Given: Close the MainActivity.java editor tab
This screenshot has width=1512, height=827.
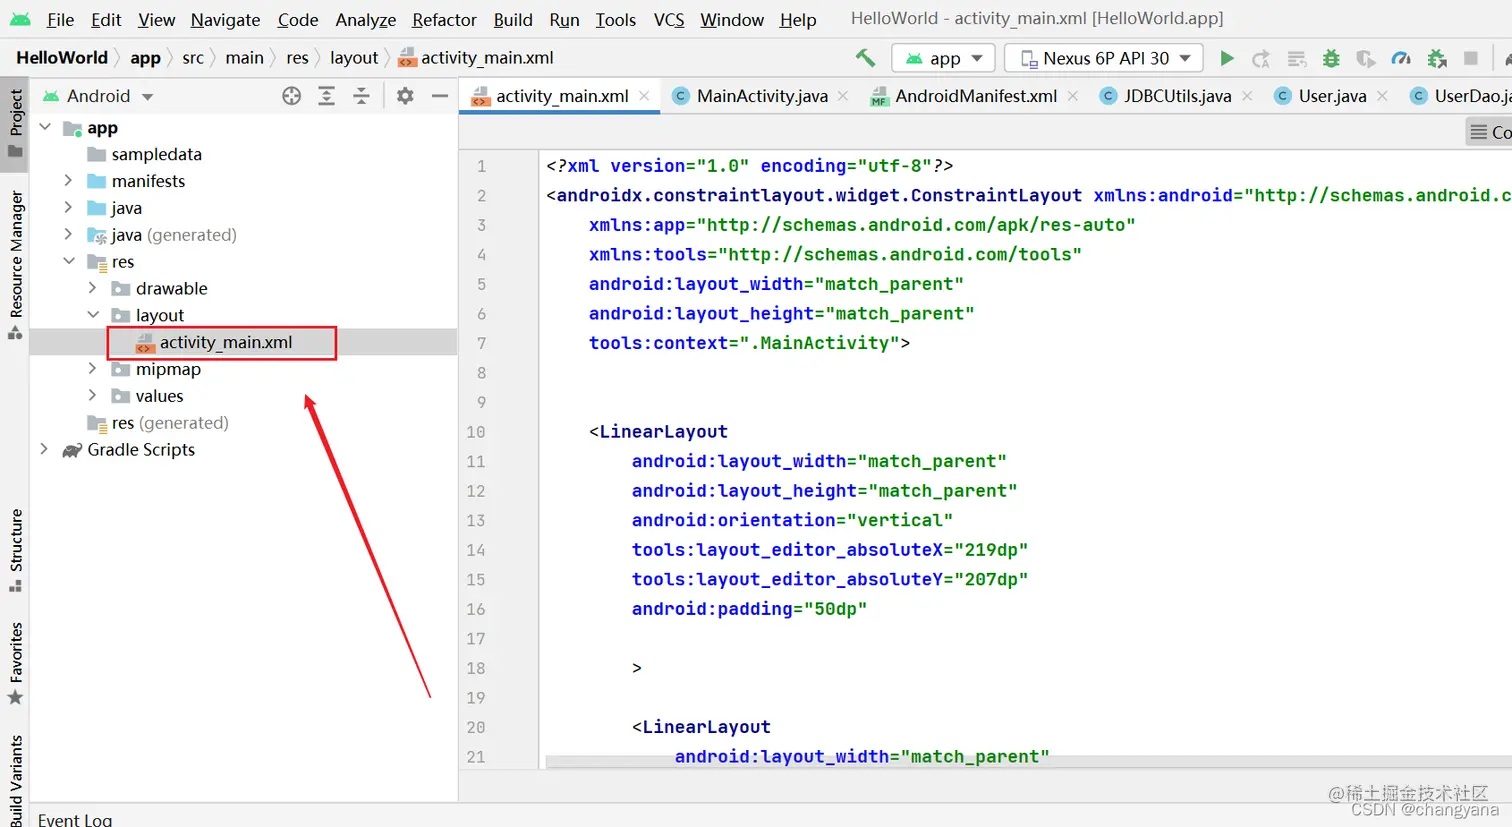Looking at the screenshot, I should click(843, 96).
